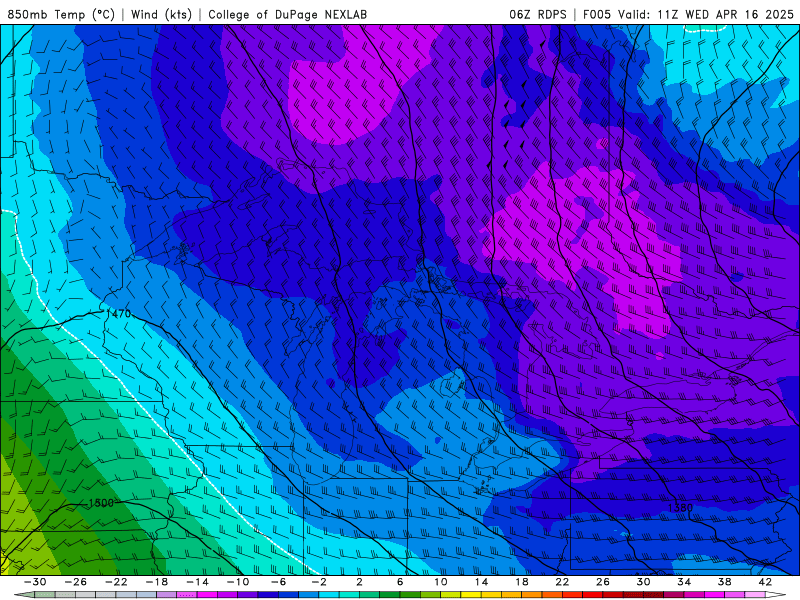Screen dimensions: 800x600
Task: Click the -2 color scale label
Action: (319, 582)
